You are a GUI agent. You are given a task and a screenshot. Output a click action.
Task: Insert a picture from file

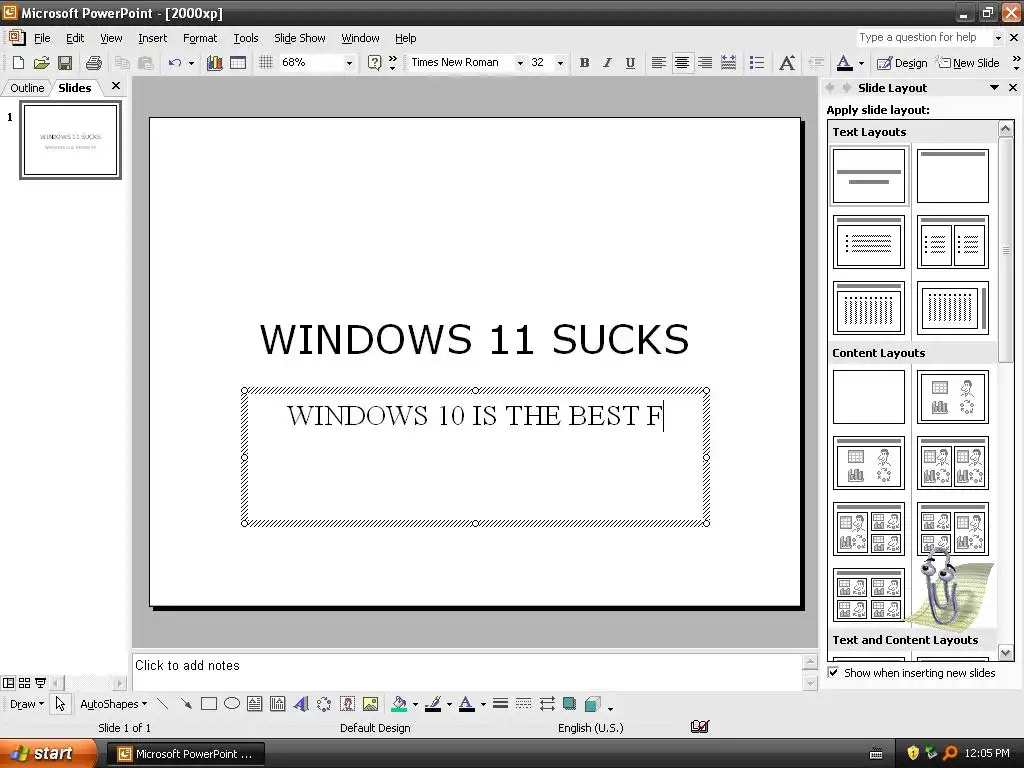[370, 704]
